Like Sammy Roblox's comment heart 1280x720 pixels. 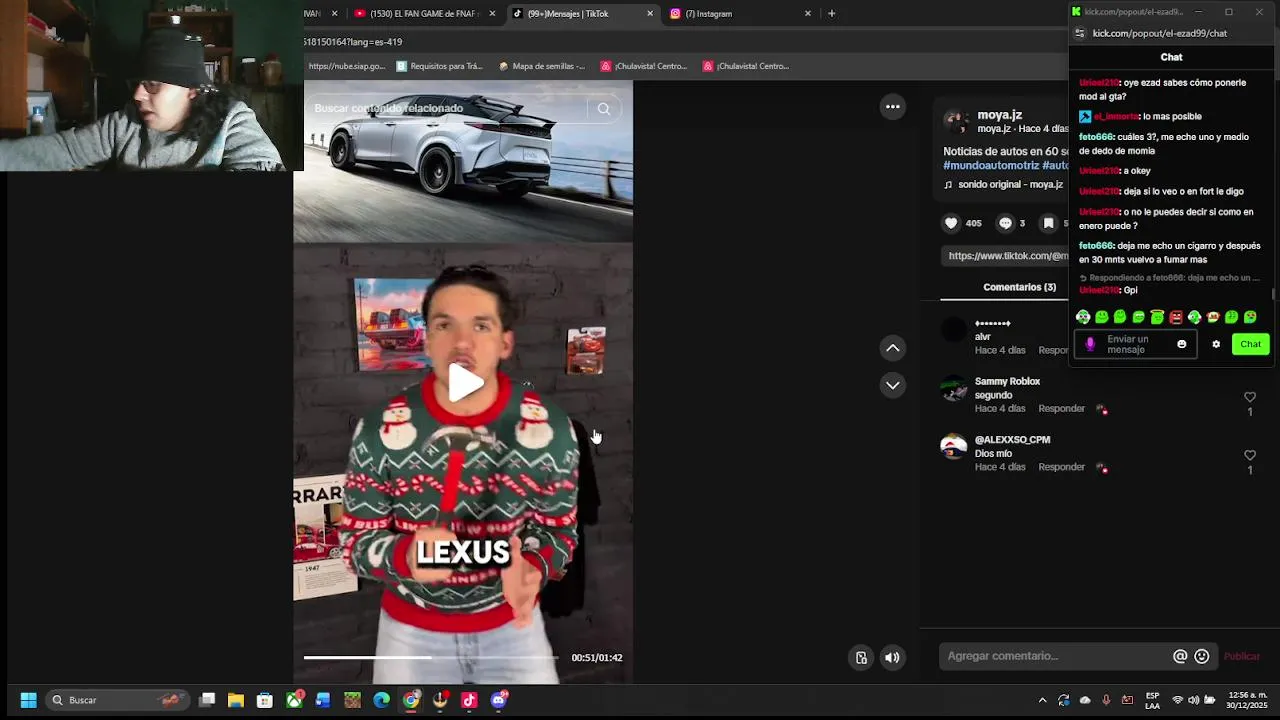(1249, 397)
